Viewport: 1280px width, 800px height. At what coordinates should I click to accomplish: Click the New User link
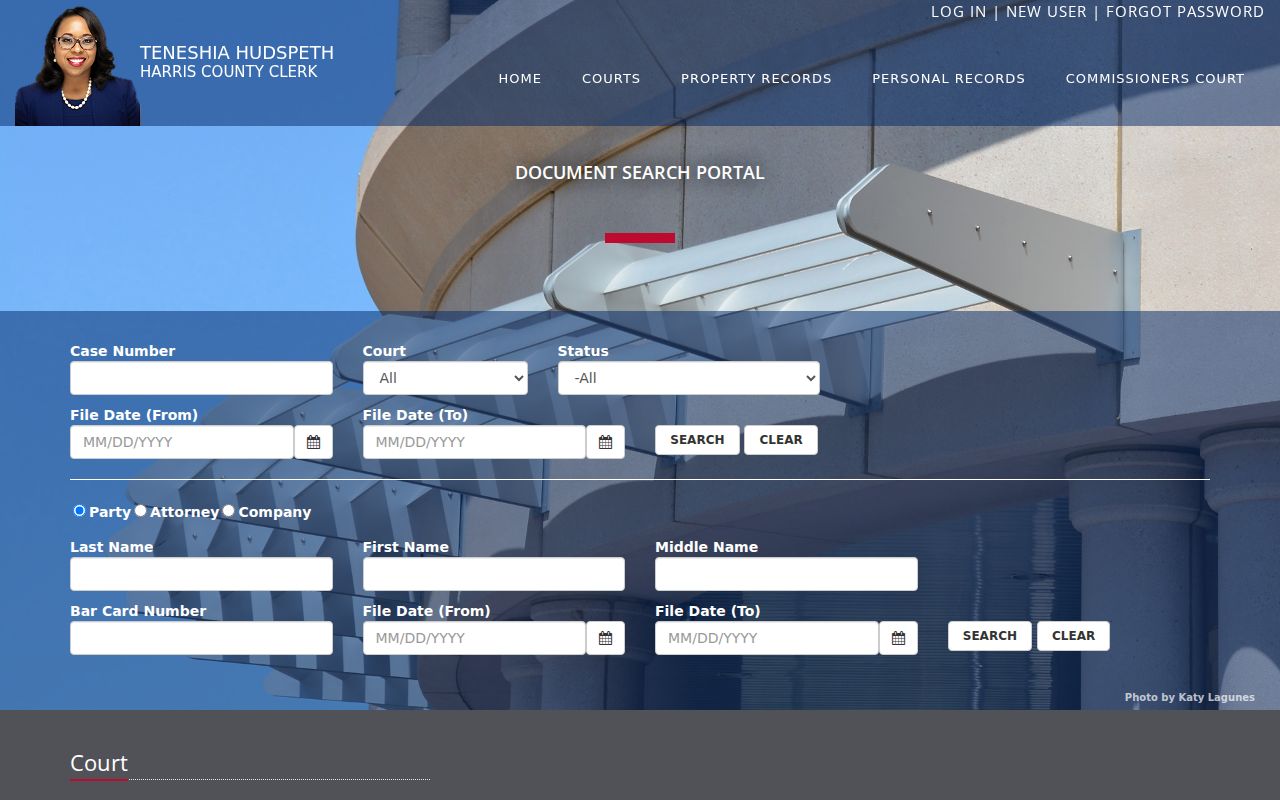point(1046,12)
